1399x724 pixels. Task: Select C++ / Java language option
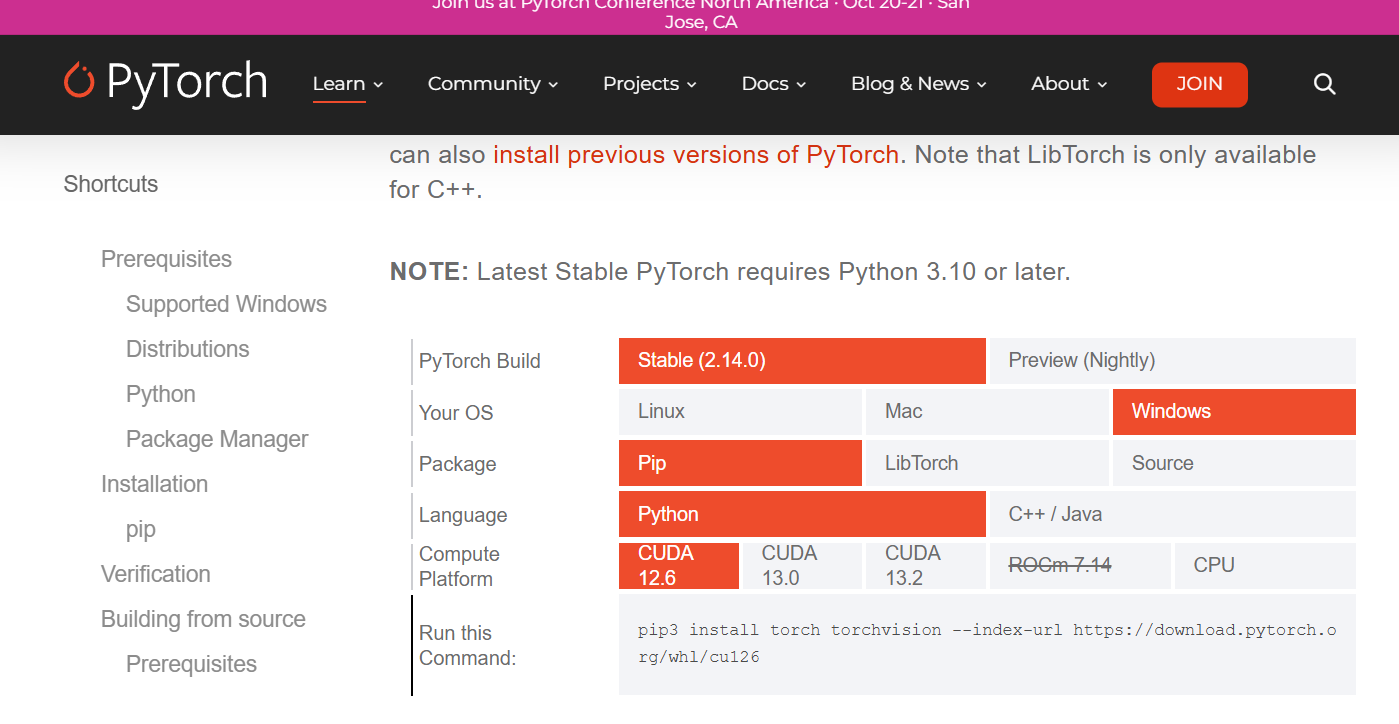pos(1172,514)
